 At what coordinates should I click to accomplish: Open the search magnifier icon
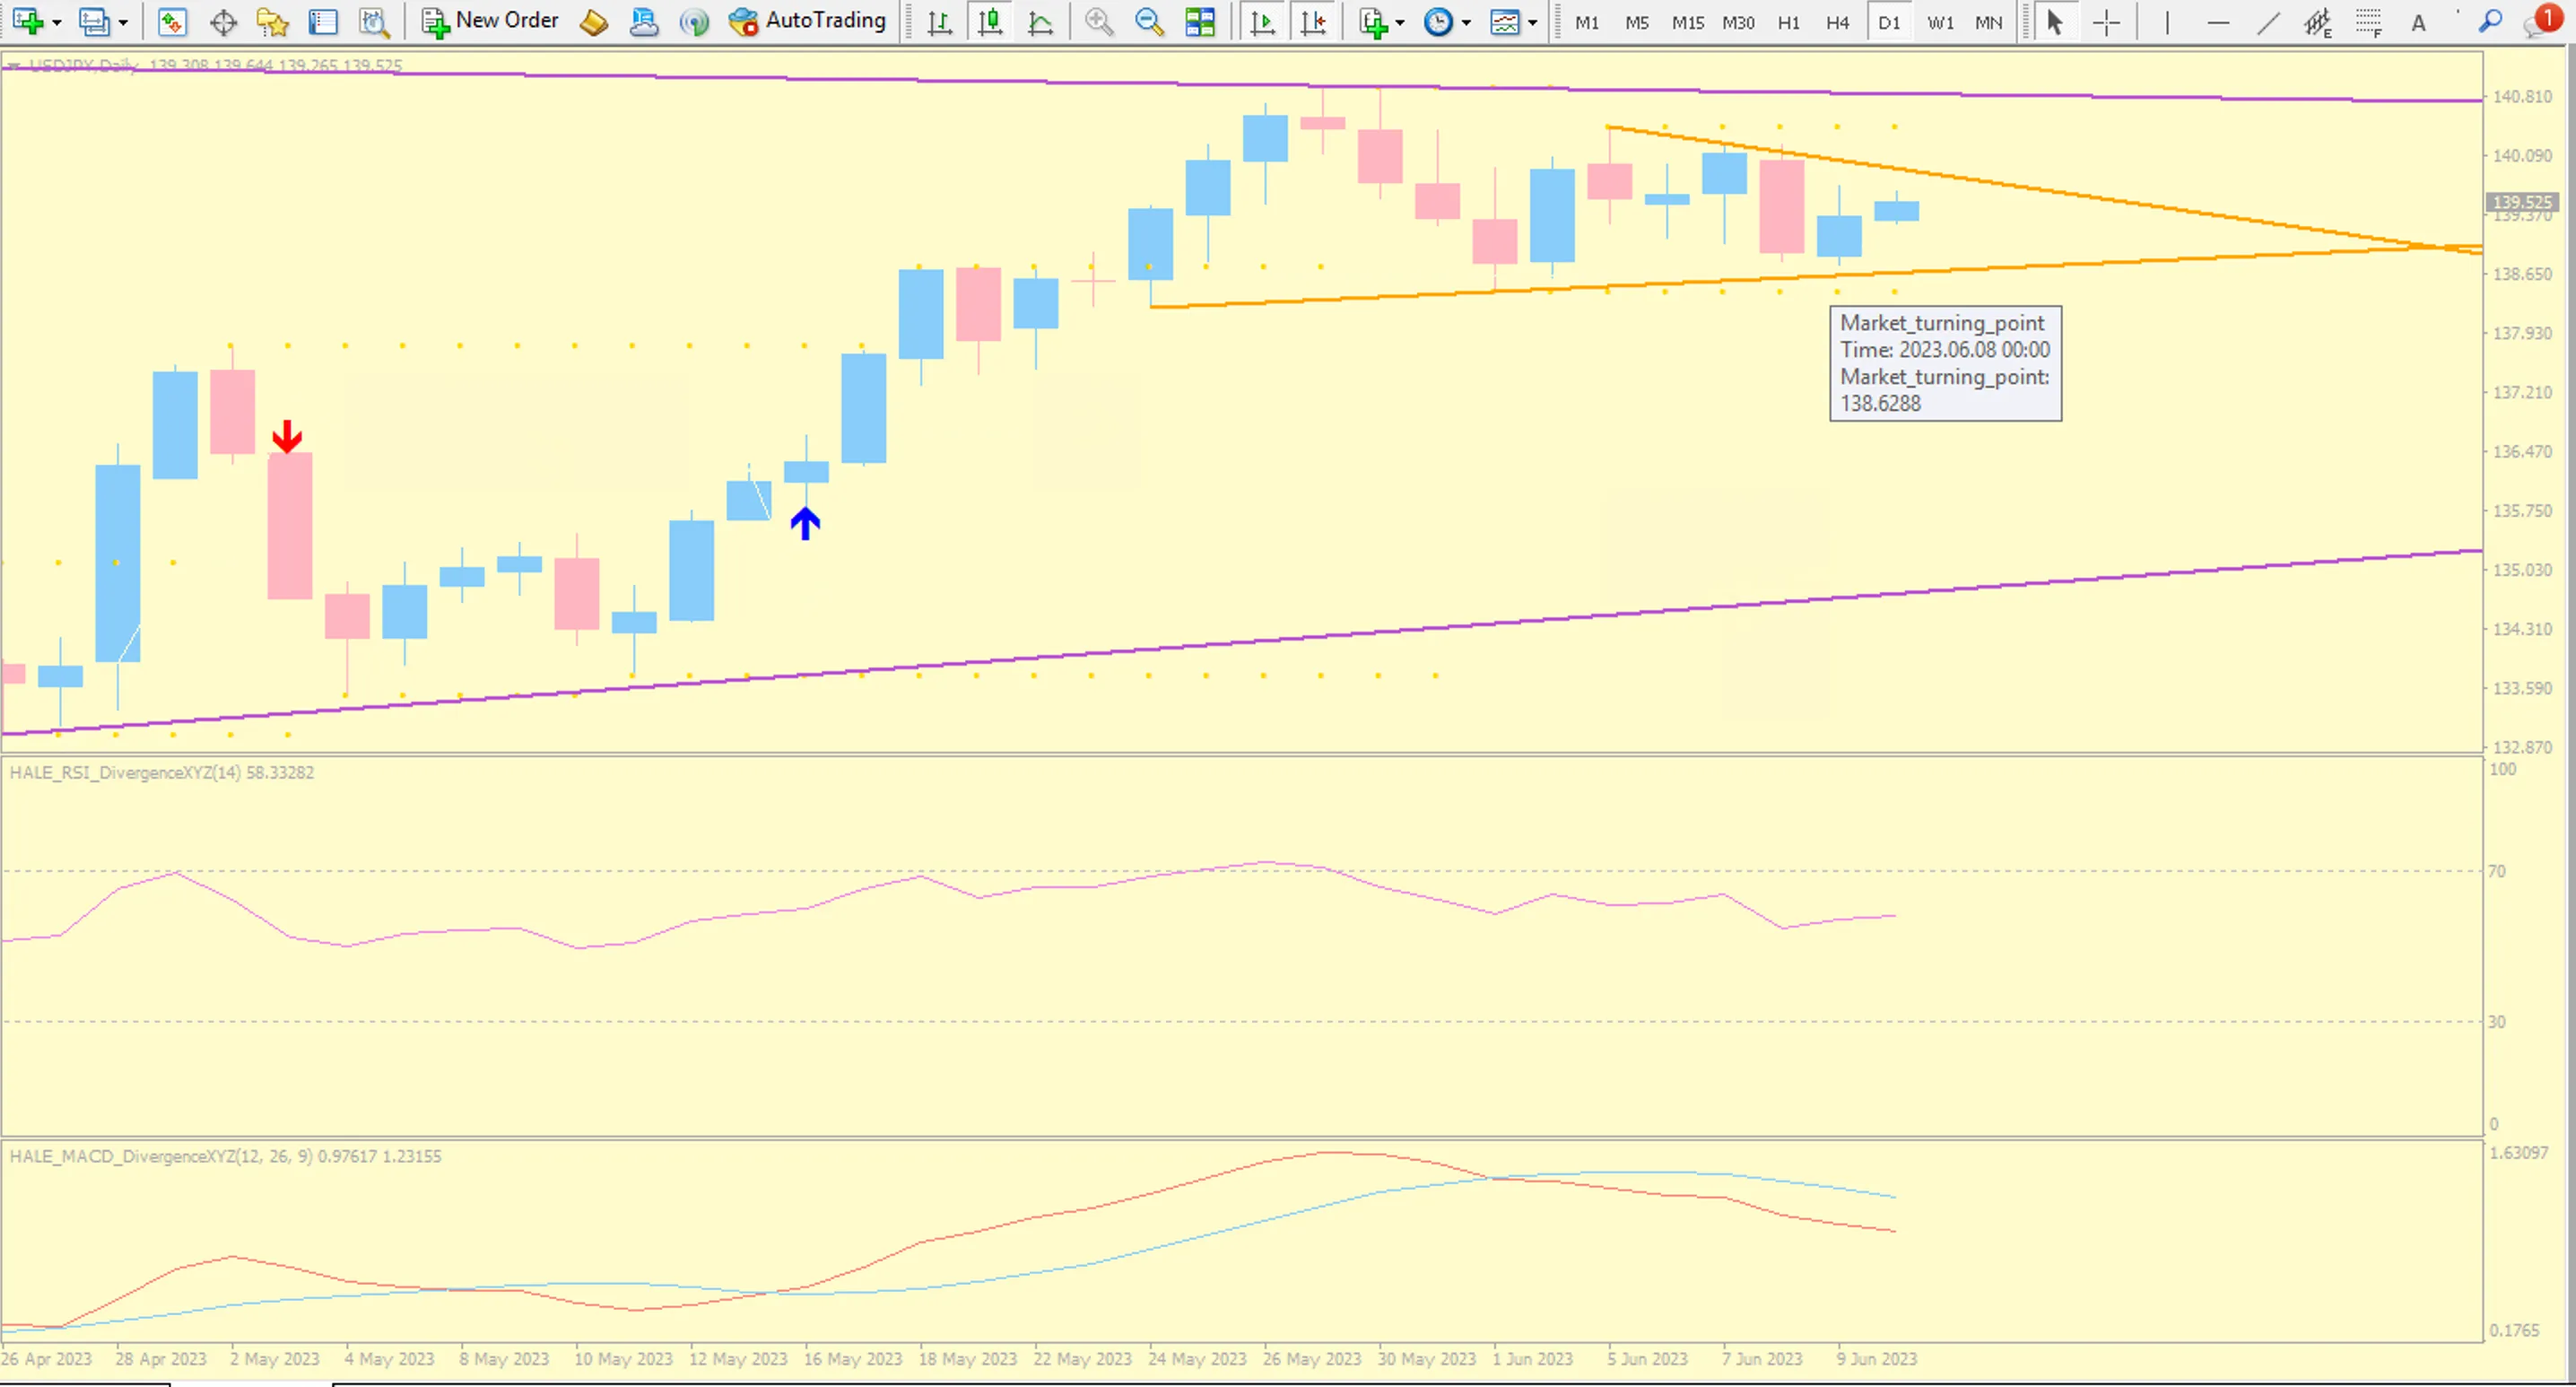tap(2490, 22)
